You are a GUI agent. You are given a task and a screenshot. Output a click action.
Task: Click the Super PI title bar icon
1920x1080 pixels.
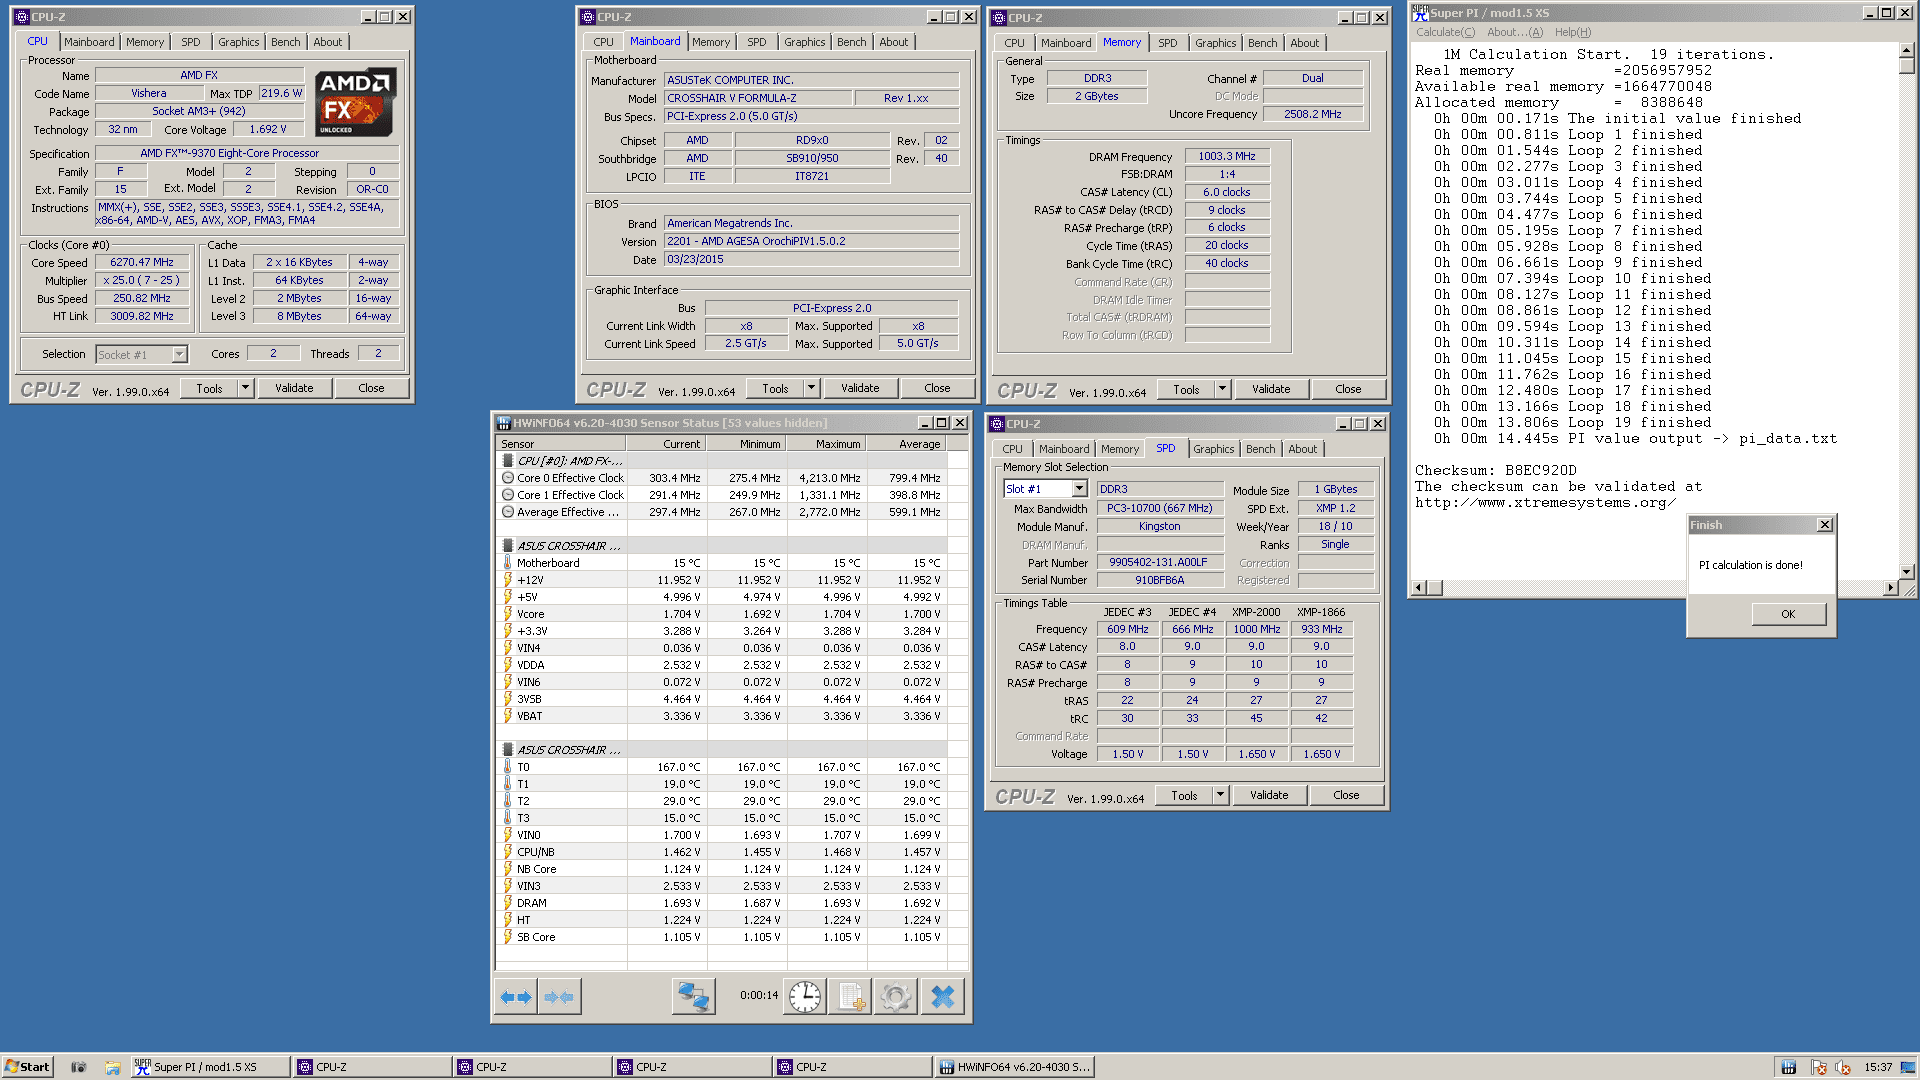pos(1420,13)
